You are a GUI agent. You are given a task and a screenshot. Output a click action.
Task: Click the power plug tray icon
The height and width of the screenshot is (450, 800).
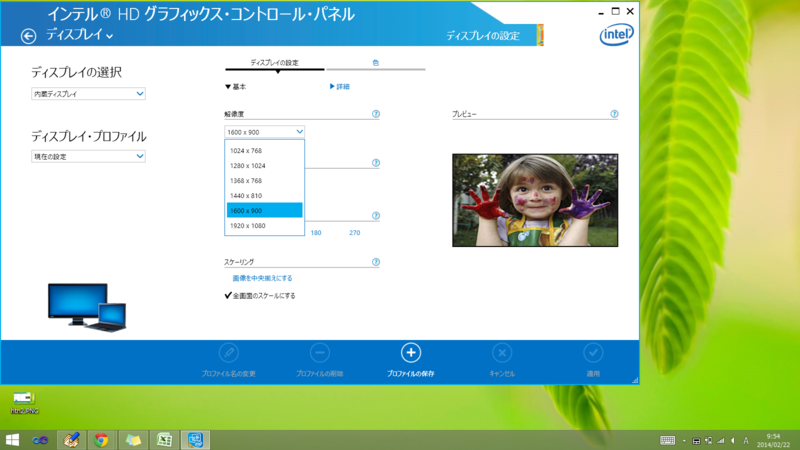(x=708, y=441)
